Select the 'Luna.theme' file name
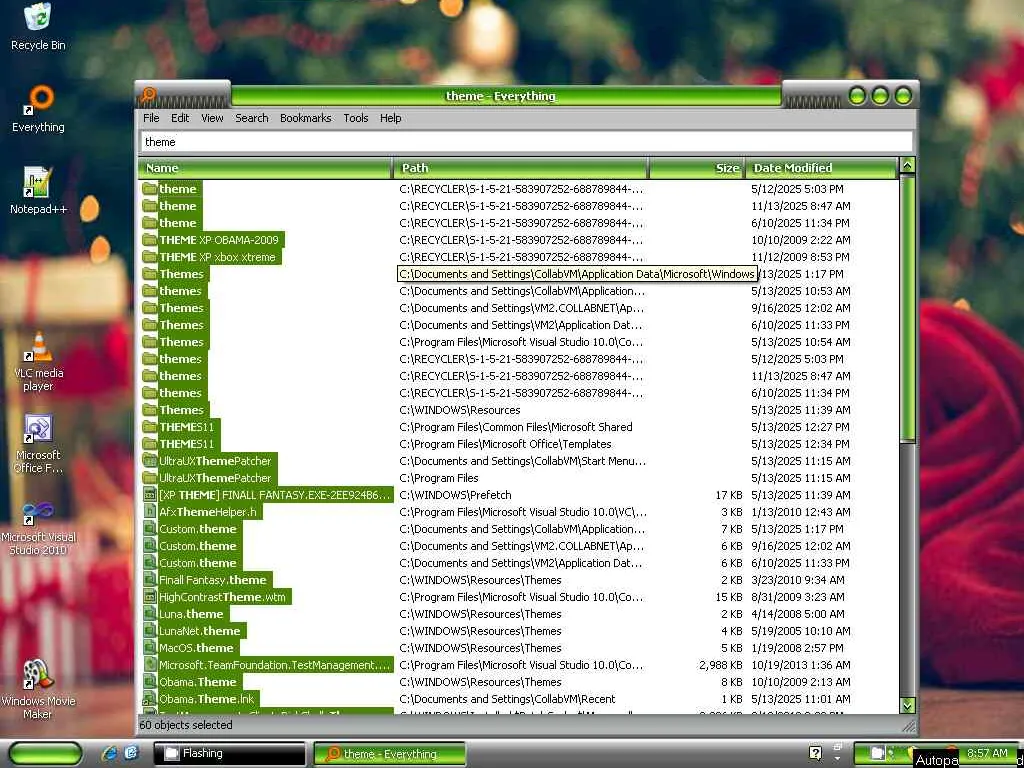 191,613
